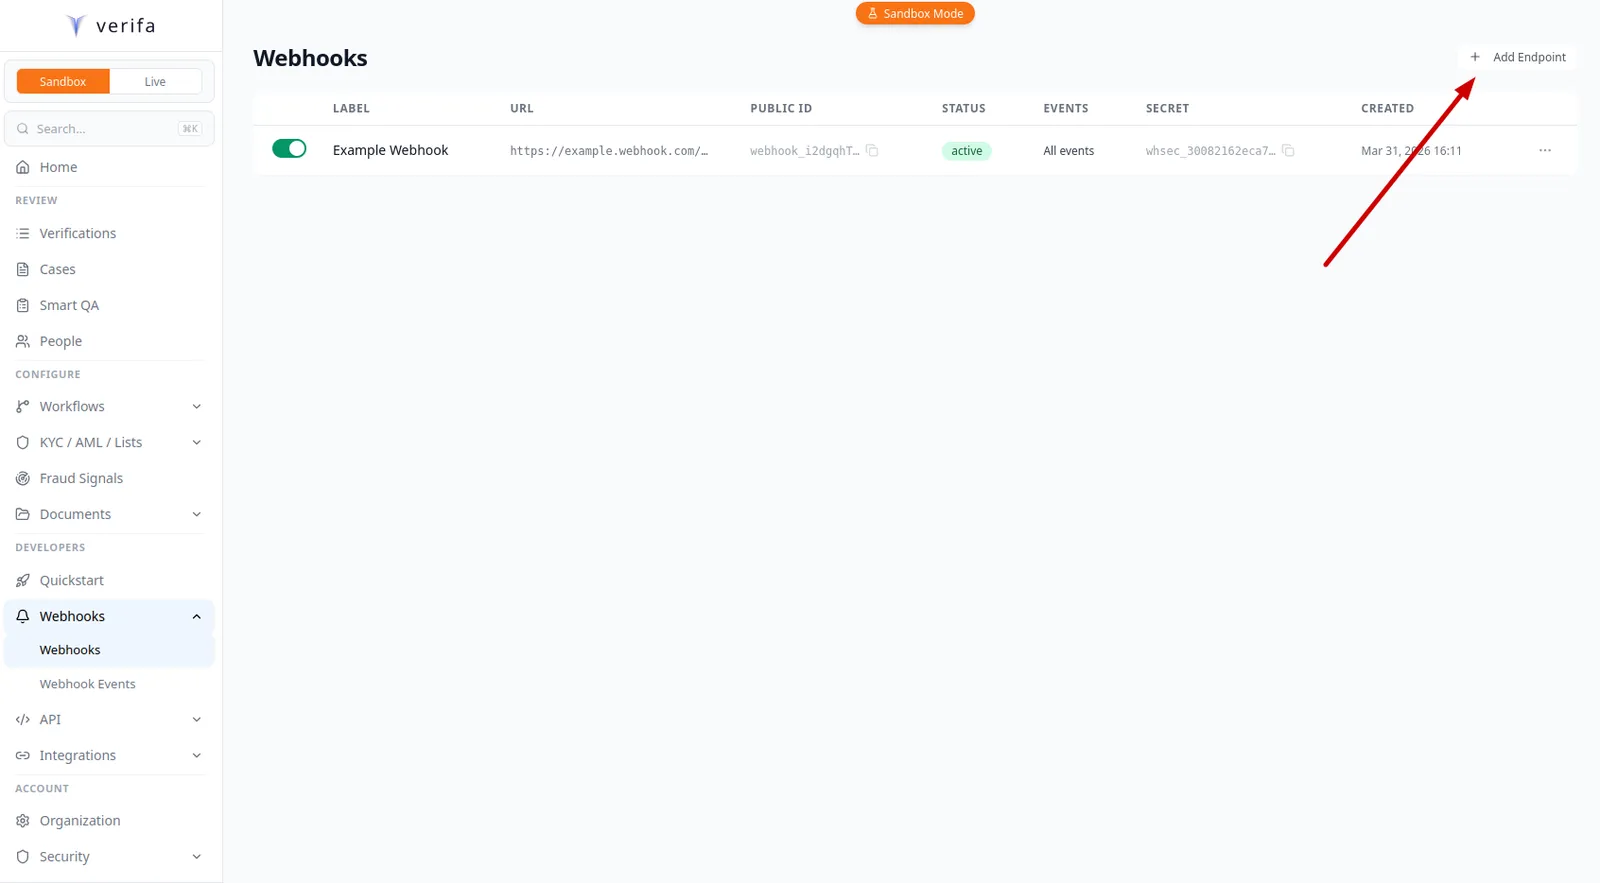This screenshot has height=883, width=1600.
Task: Switch to Live environment
Action: coord(155,81)
